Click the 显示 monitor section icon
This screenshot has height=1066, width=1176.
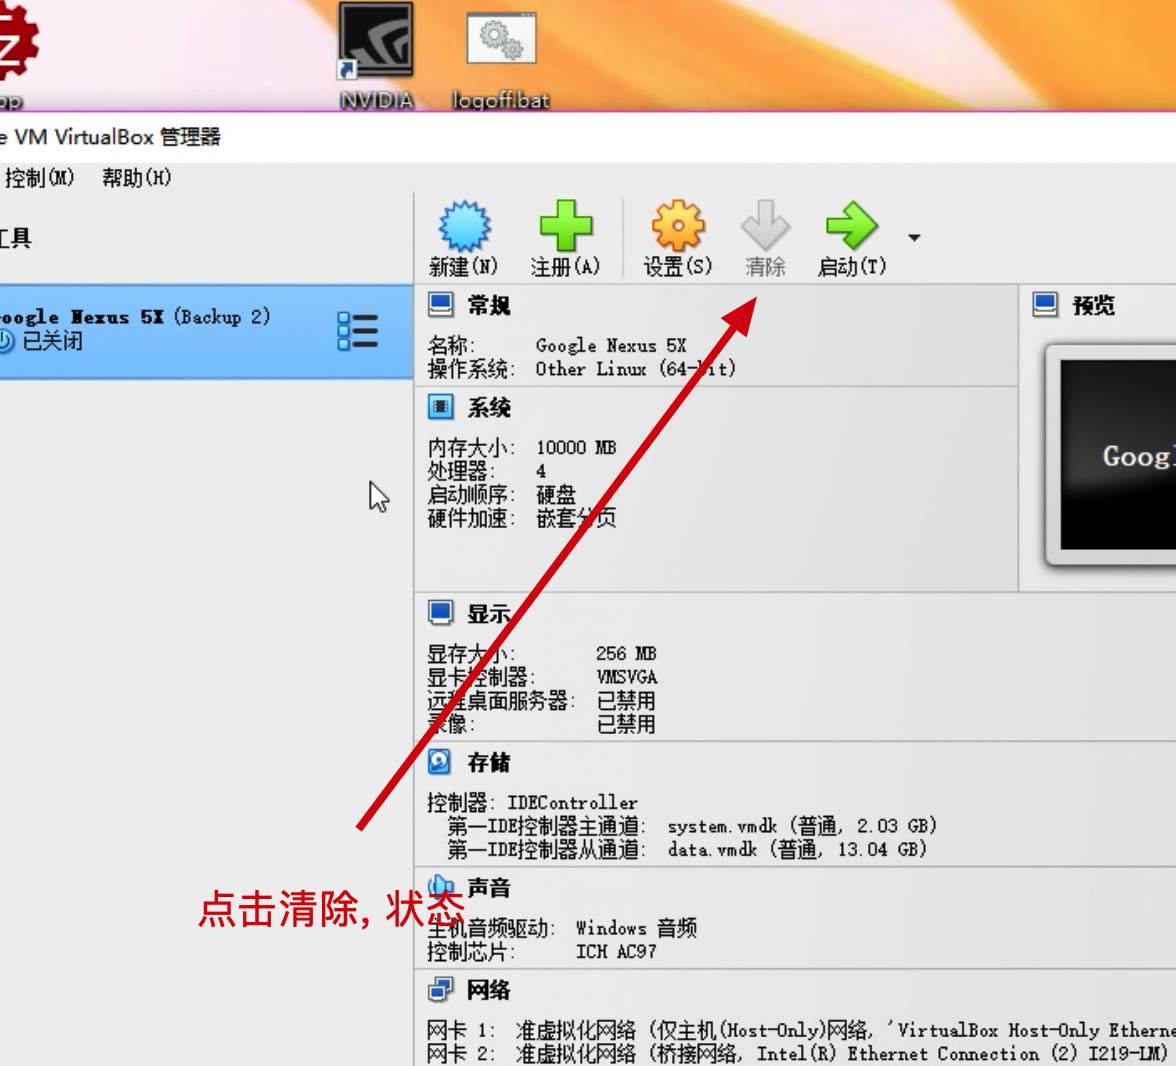tap(440, 612)
